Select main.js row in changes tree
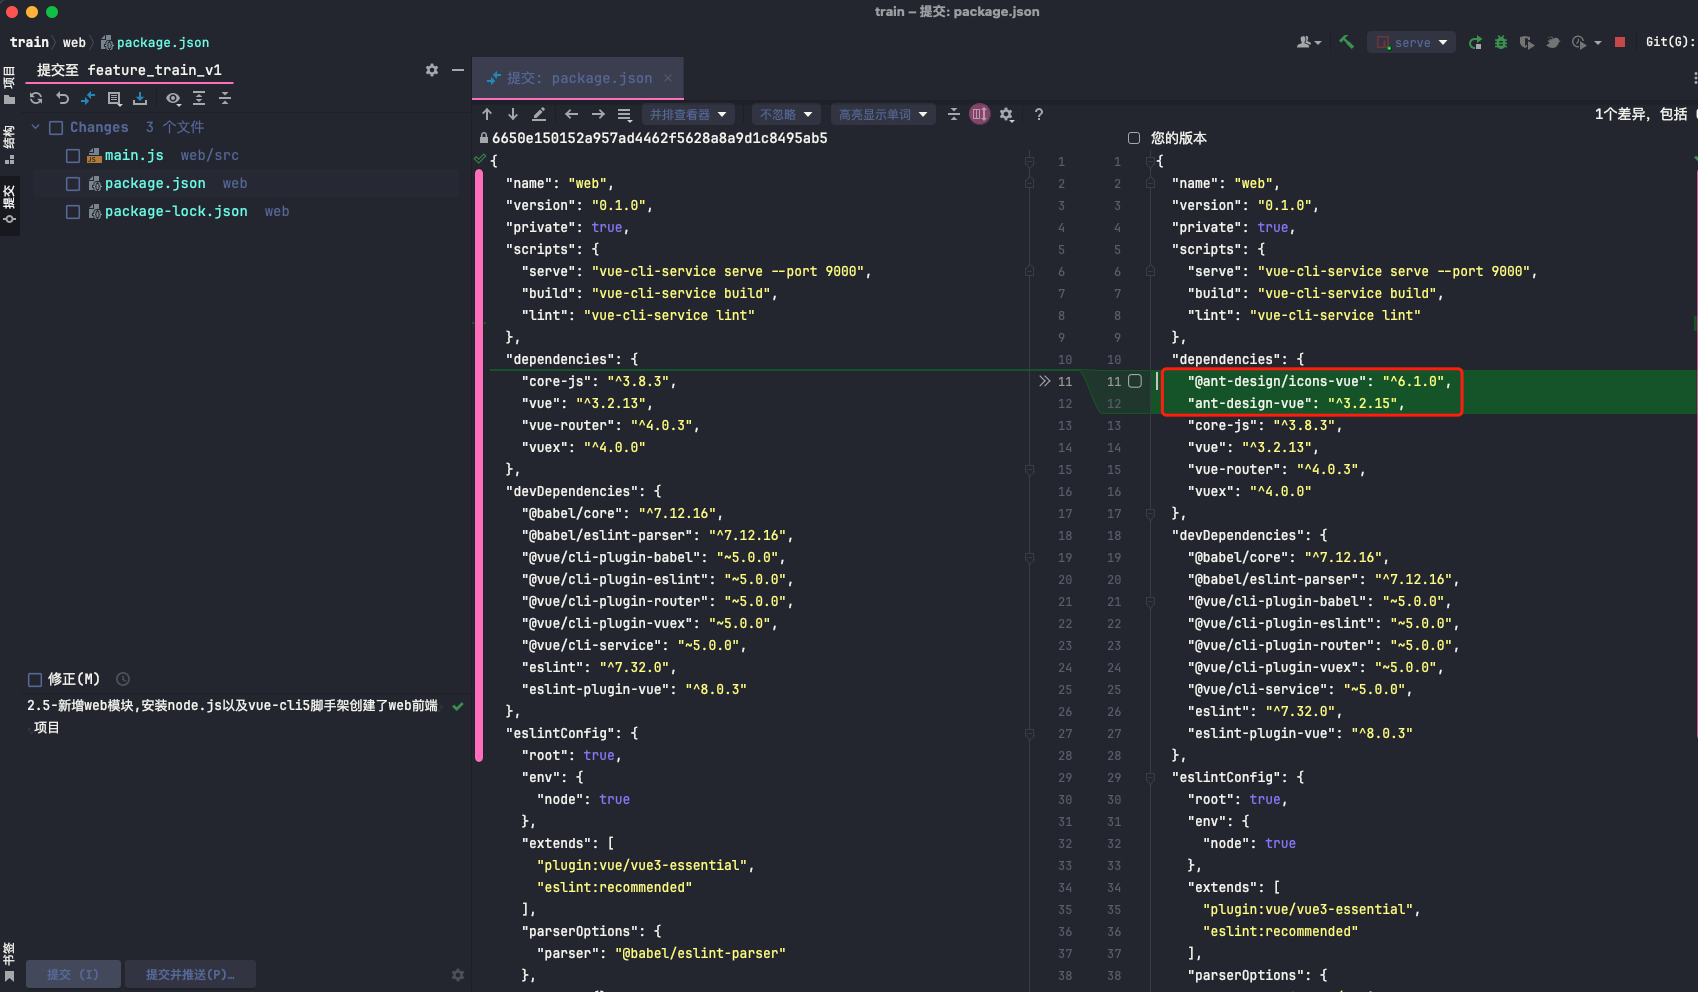1698x992 pixels. 245,156
